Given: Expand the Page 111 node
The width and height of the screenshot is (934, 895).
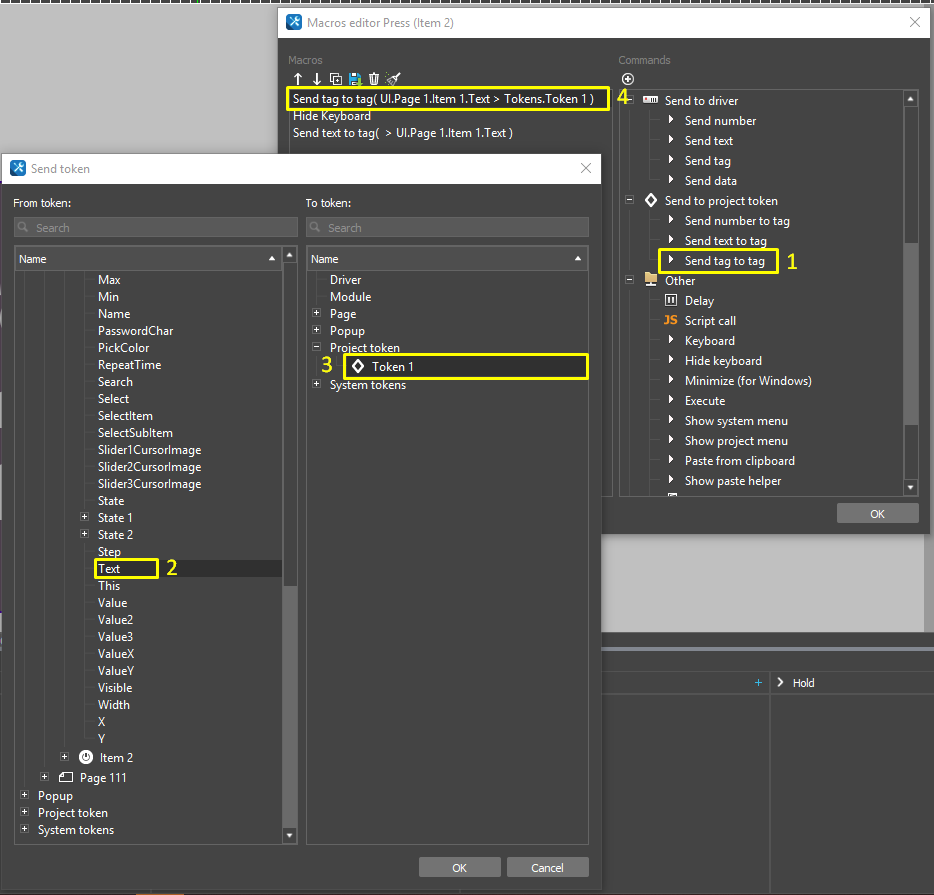Looking at the screenshot, I should (45, 778).
